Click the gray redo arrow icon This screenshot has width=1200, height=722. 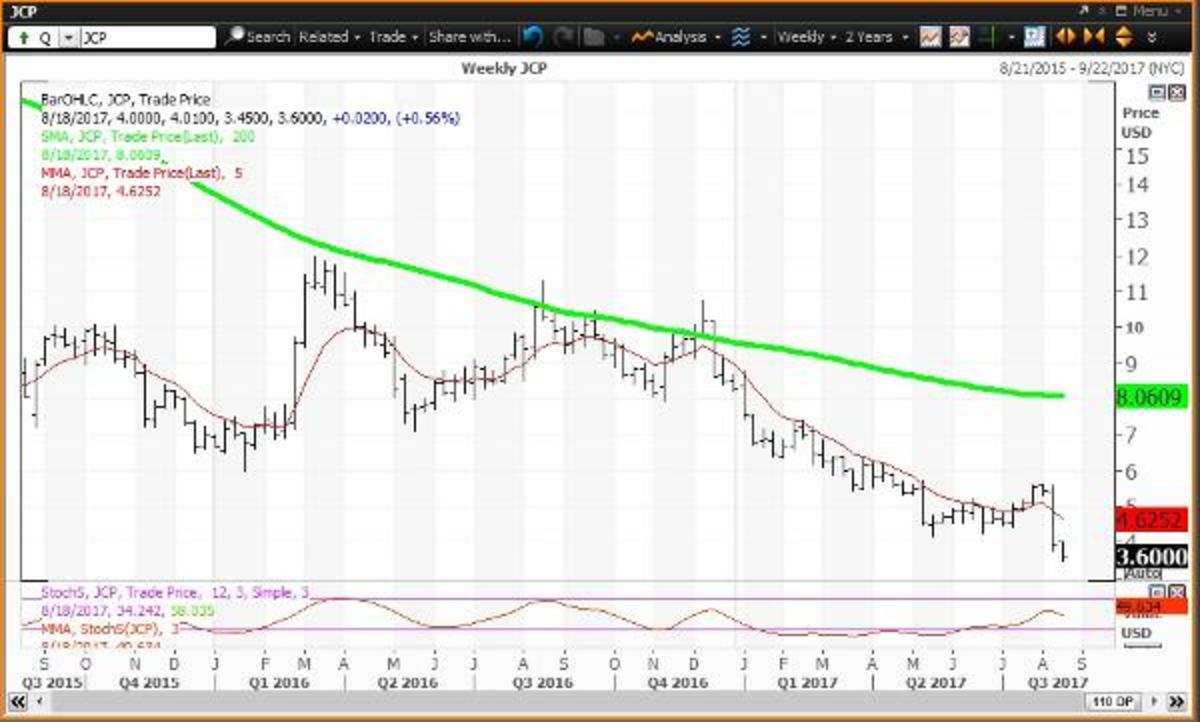click(x=563, y=37)
